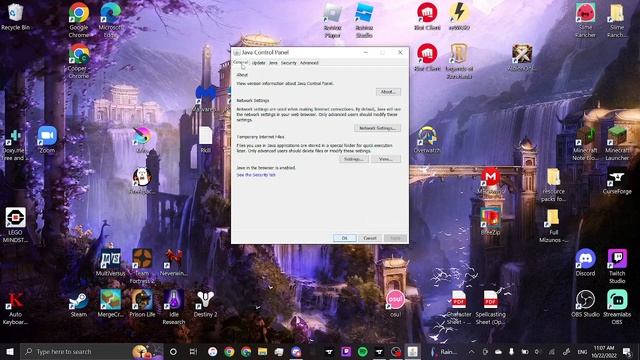
Task: Open Network Settings... dialog
Action: tap(377, 128)
